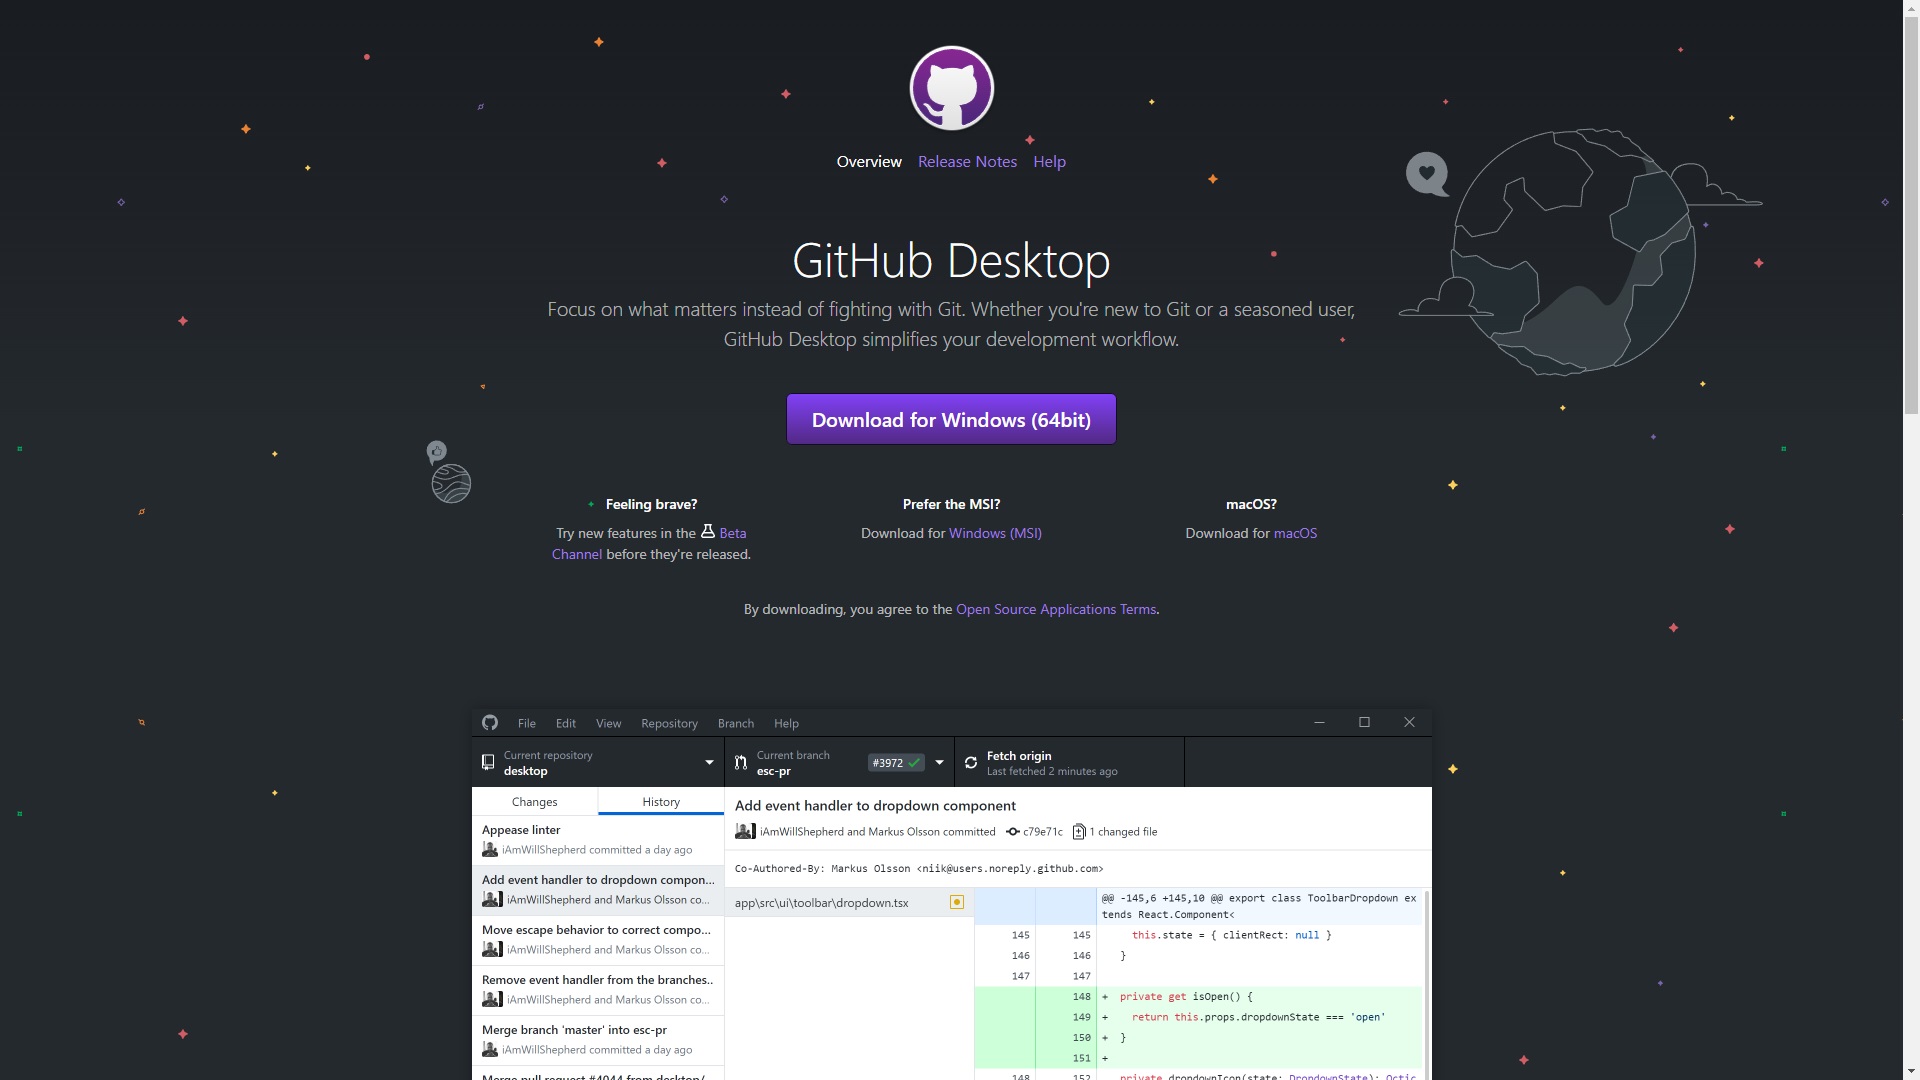The height and width of the screenshot is (1080, 1920).
Task: Click the beaker icon beside Beta Channel
Action: [708, 532]
